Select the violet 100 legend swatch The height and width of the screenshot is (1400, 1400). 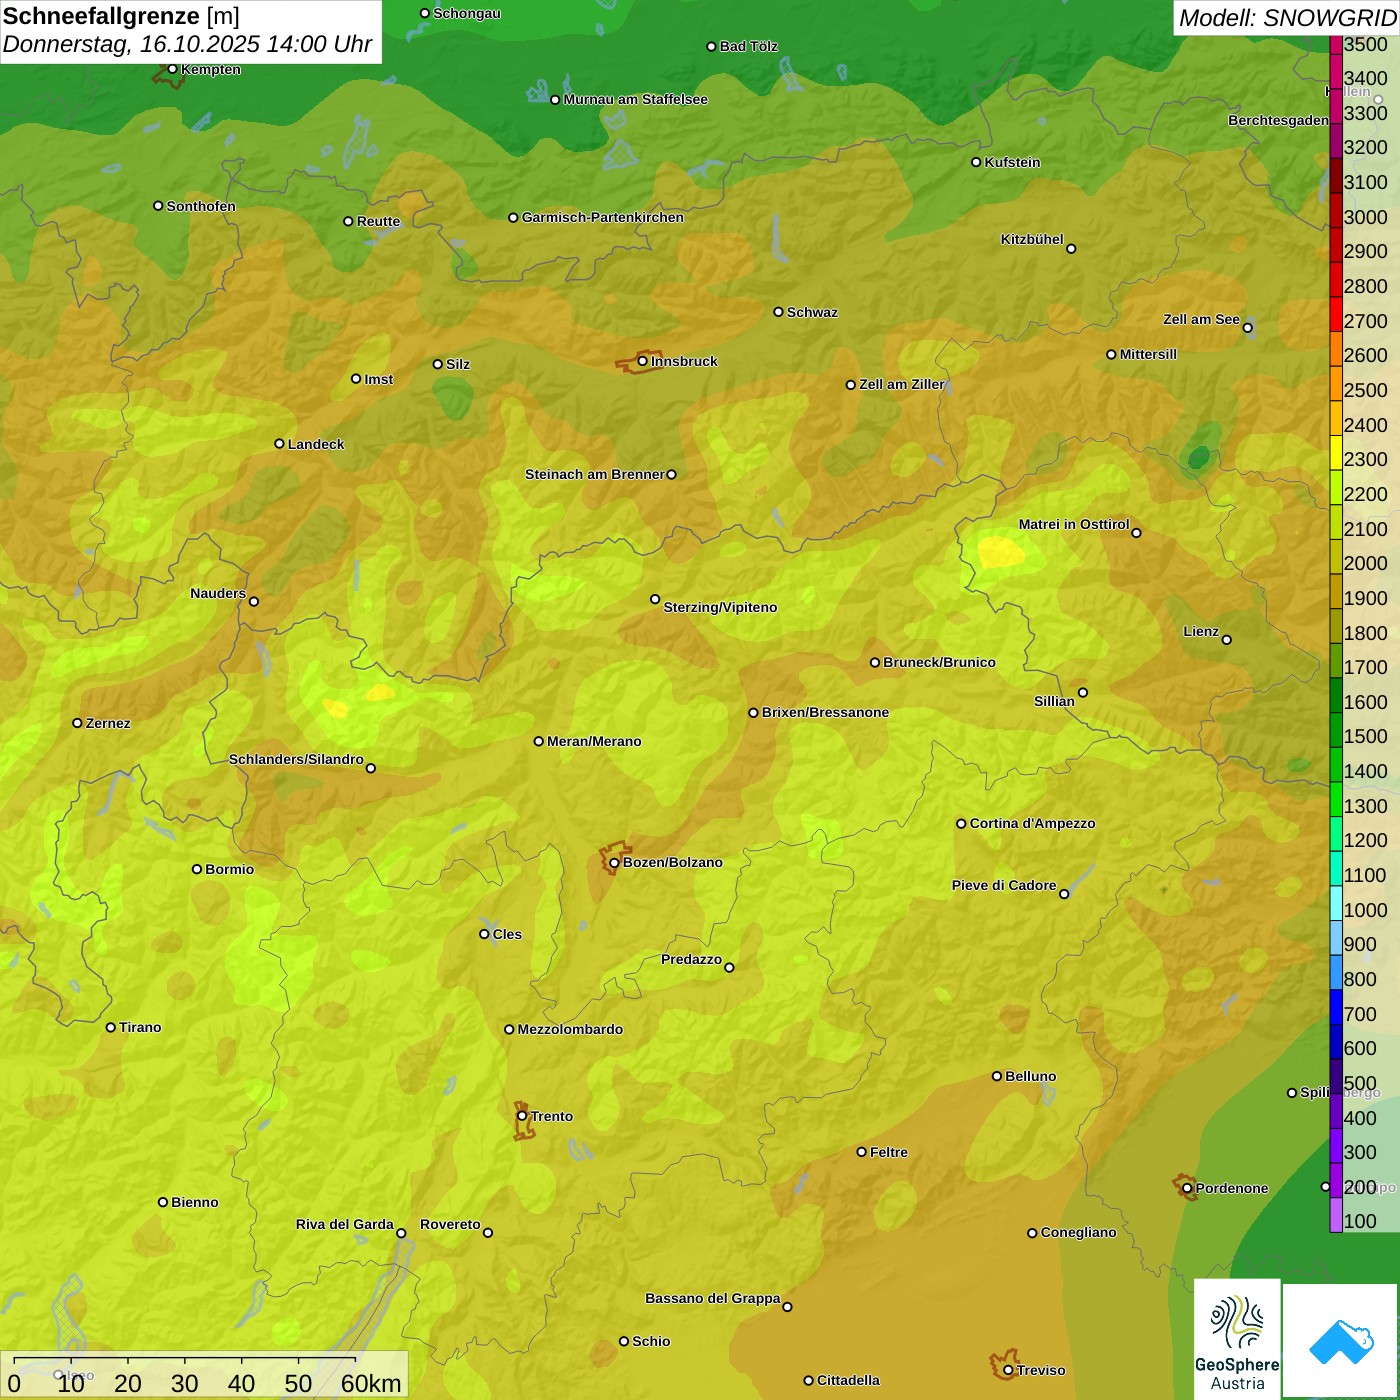point(1336,1214)
